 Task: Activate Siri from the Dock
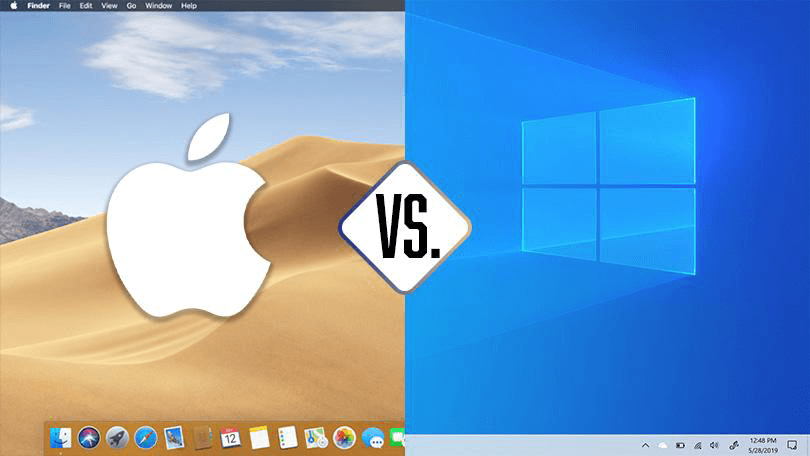tap(89, 438)
